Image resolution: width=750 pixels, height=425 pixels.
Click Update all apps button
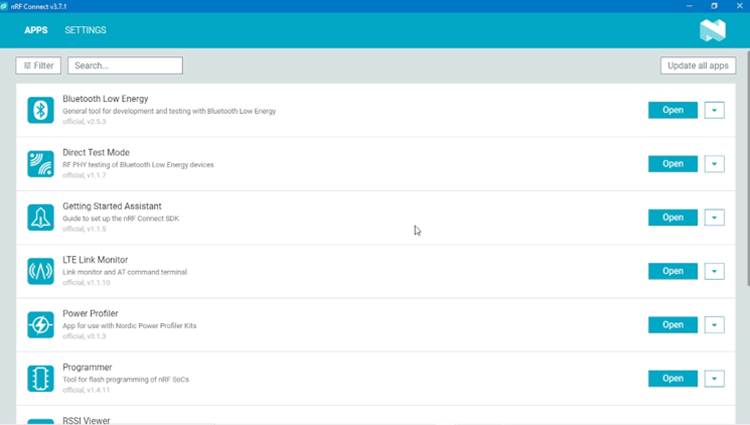pos(698,65)
